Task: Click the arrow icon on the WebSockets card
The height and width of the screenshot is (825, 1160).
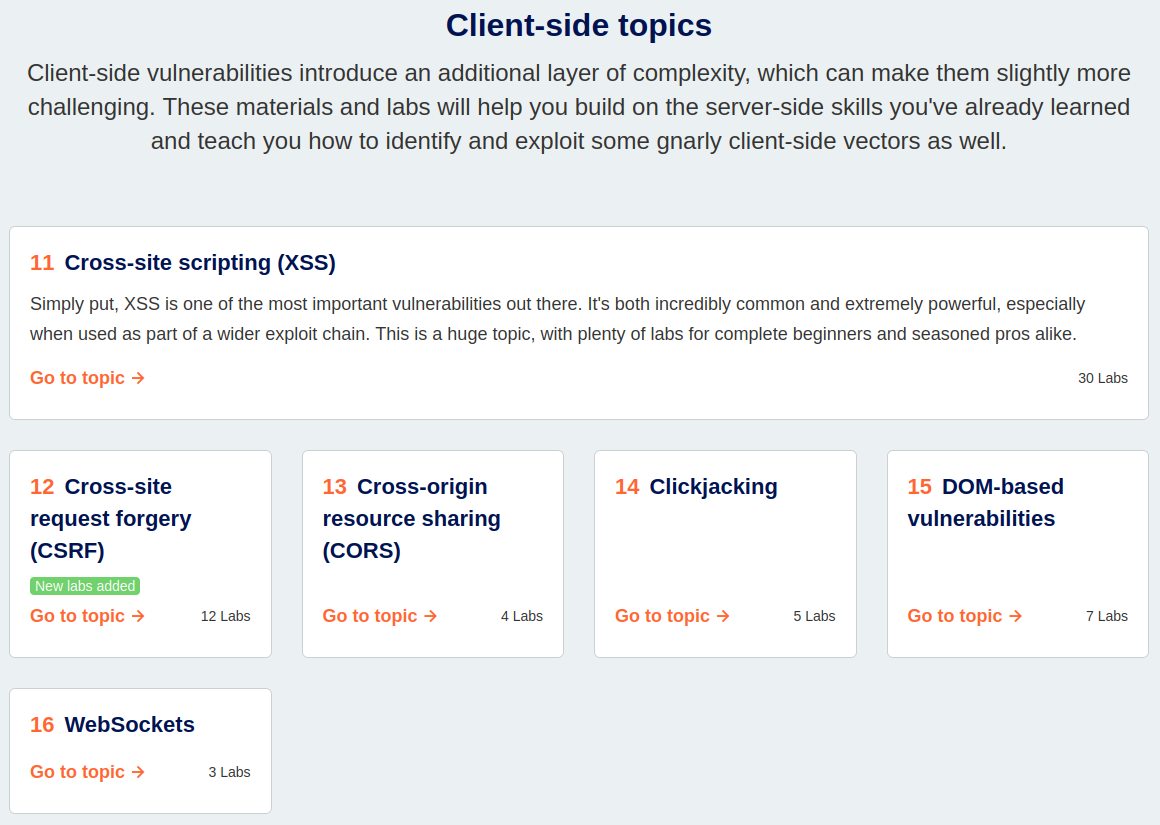Action: click(137, 772)
